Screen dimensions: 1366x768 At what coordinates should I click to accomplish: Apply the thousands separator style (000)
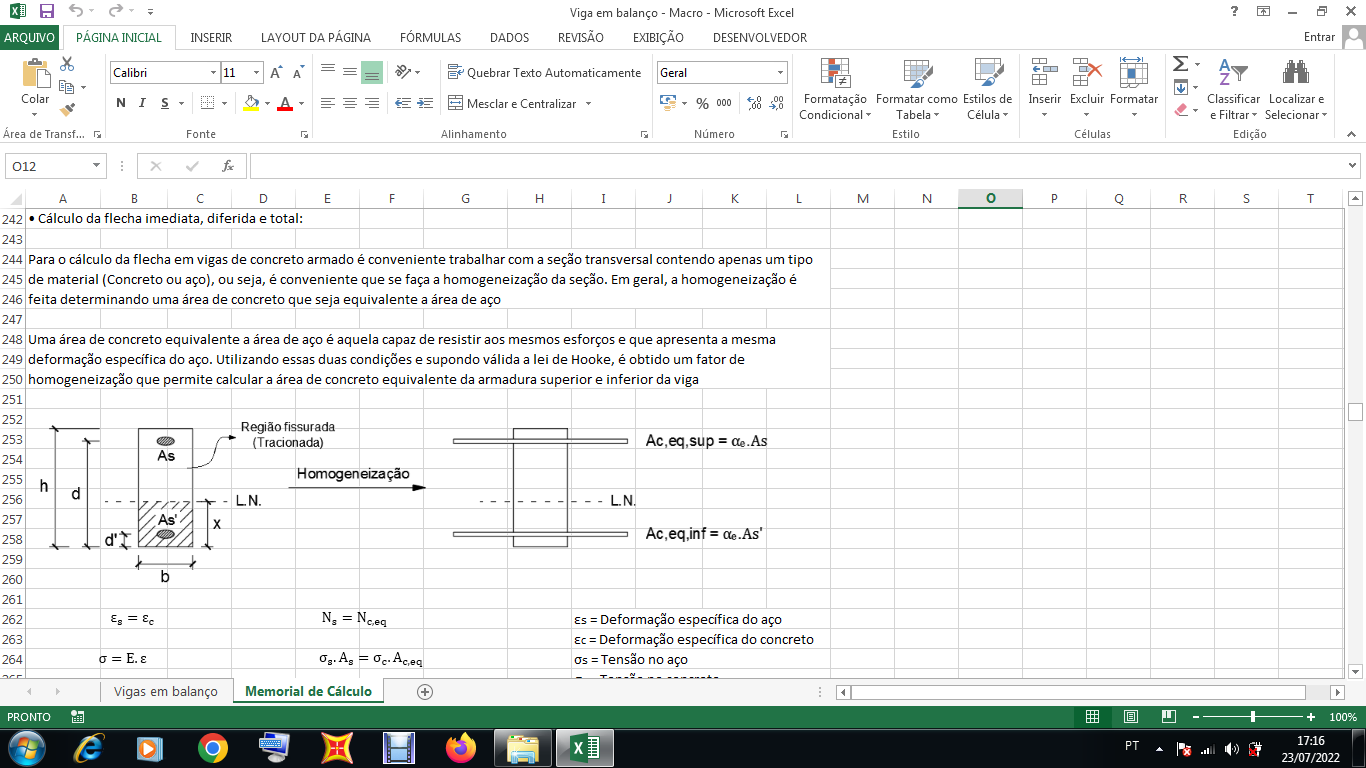click(x=724, y=103)
